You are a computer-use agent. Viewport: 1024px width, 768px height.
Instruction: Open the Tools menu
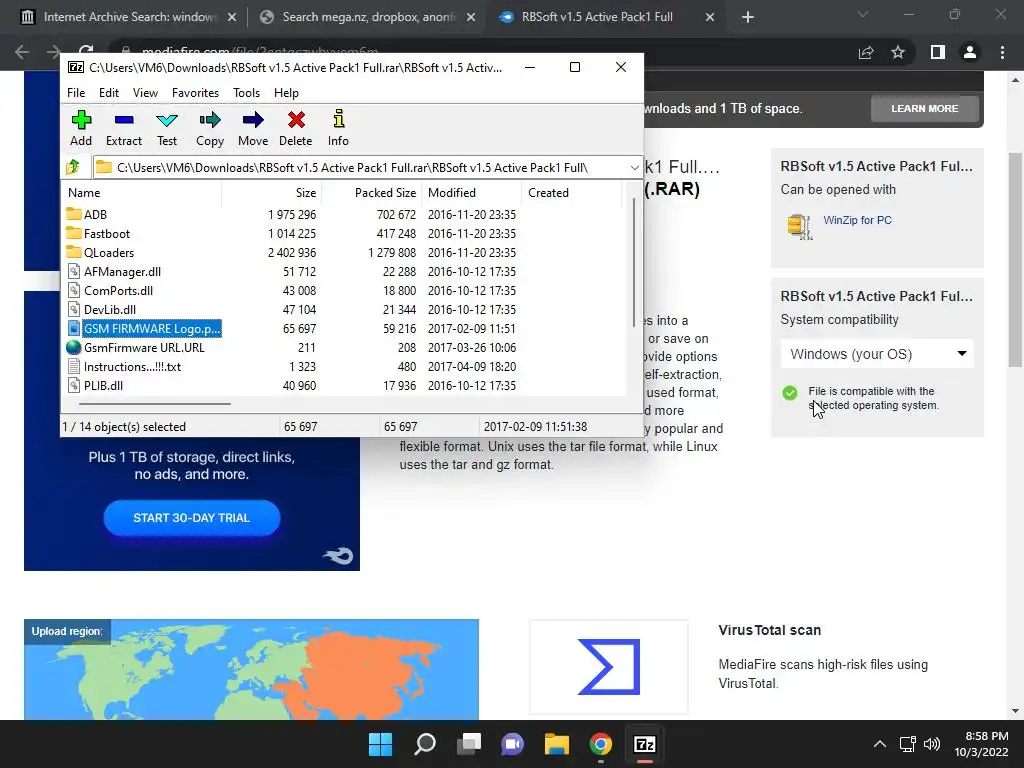coord(246,93)
